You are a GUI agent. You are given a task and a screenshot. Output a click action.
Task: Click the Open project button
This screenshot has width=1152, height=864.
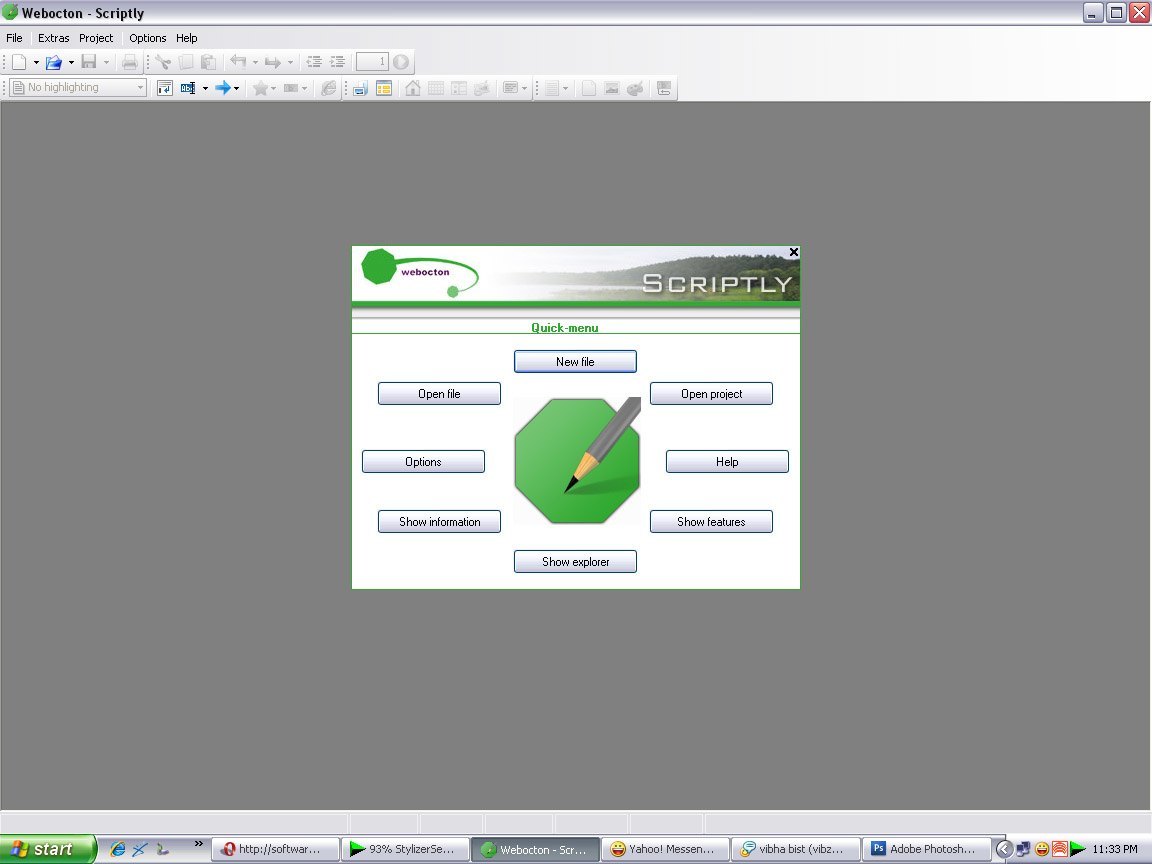point(711,394)
